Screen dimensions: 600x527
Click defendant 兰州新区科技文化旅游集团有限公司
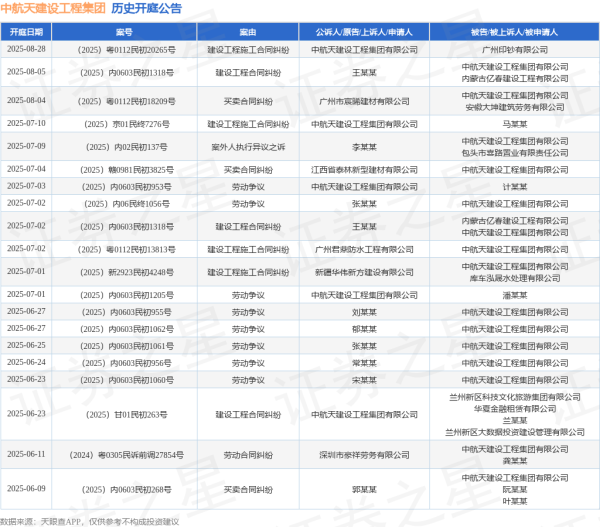point(515,397)
